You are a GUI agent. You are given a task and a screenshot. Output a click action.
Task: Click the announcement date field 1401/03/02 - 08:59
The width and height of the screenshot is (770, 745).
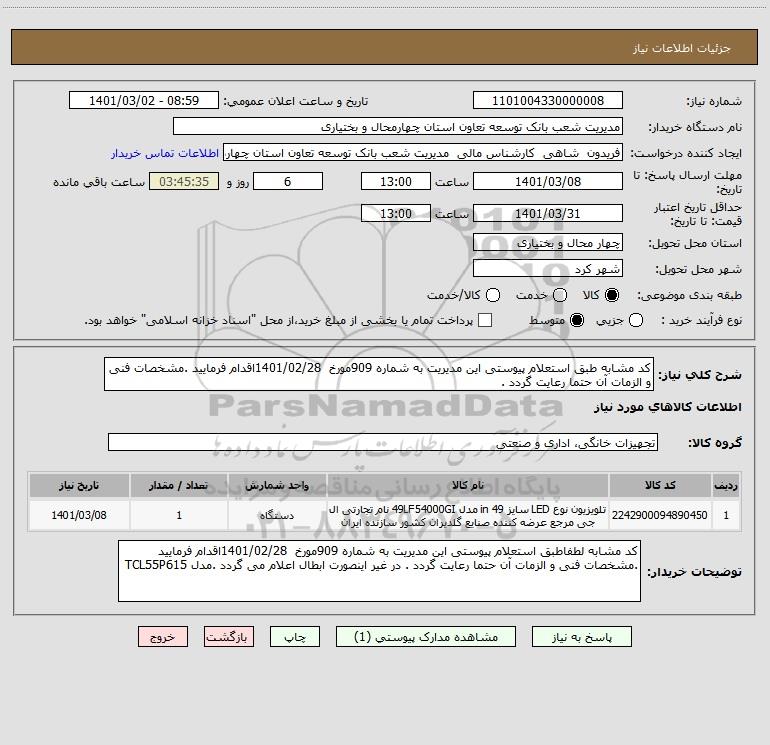[x=144, y=100]
